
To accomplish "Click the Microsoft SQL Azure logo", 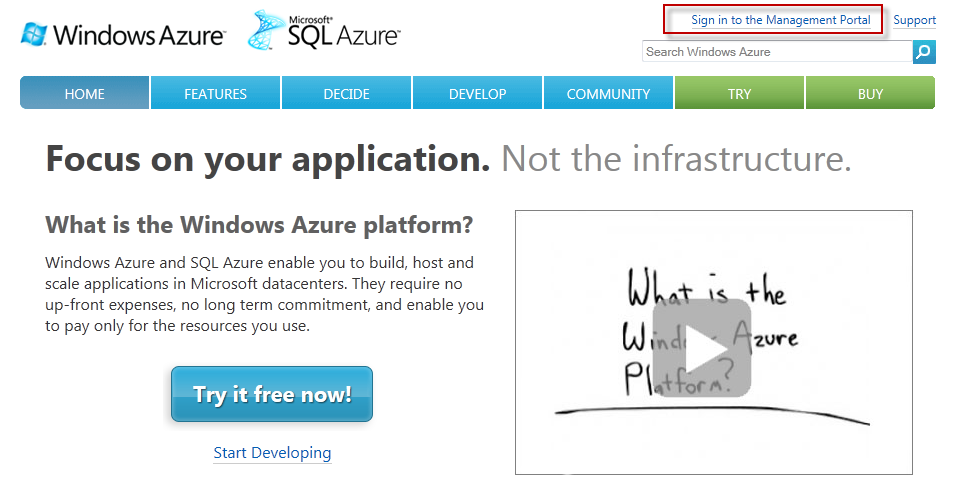I will click(x=324, y=29).
